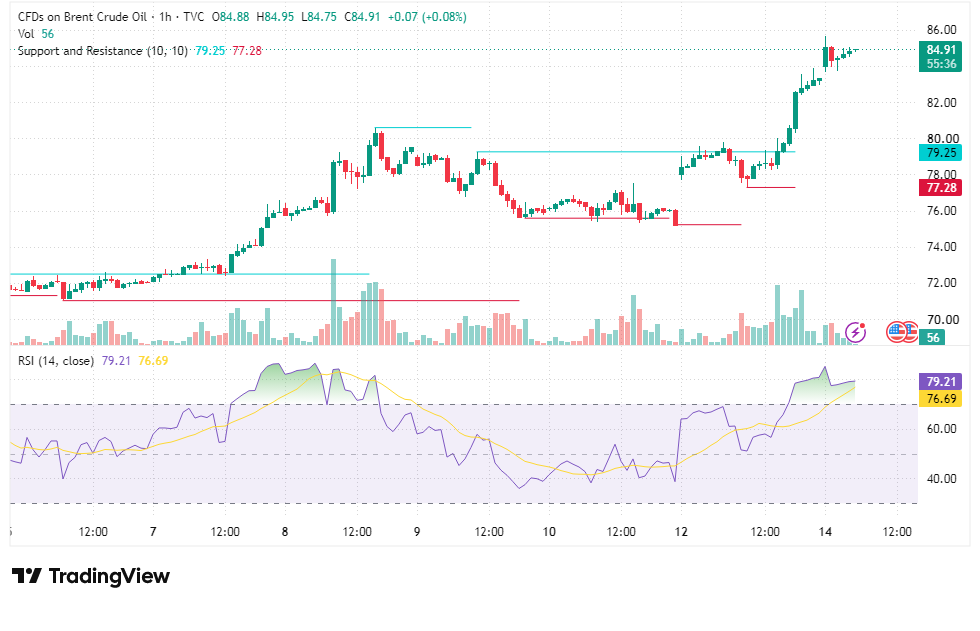Select the RSI (14, close) indicator legend
The height and width of the screenshot is (631, 980).
56,360
